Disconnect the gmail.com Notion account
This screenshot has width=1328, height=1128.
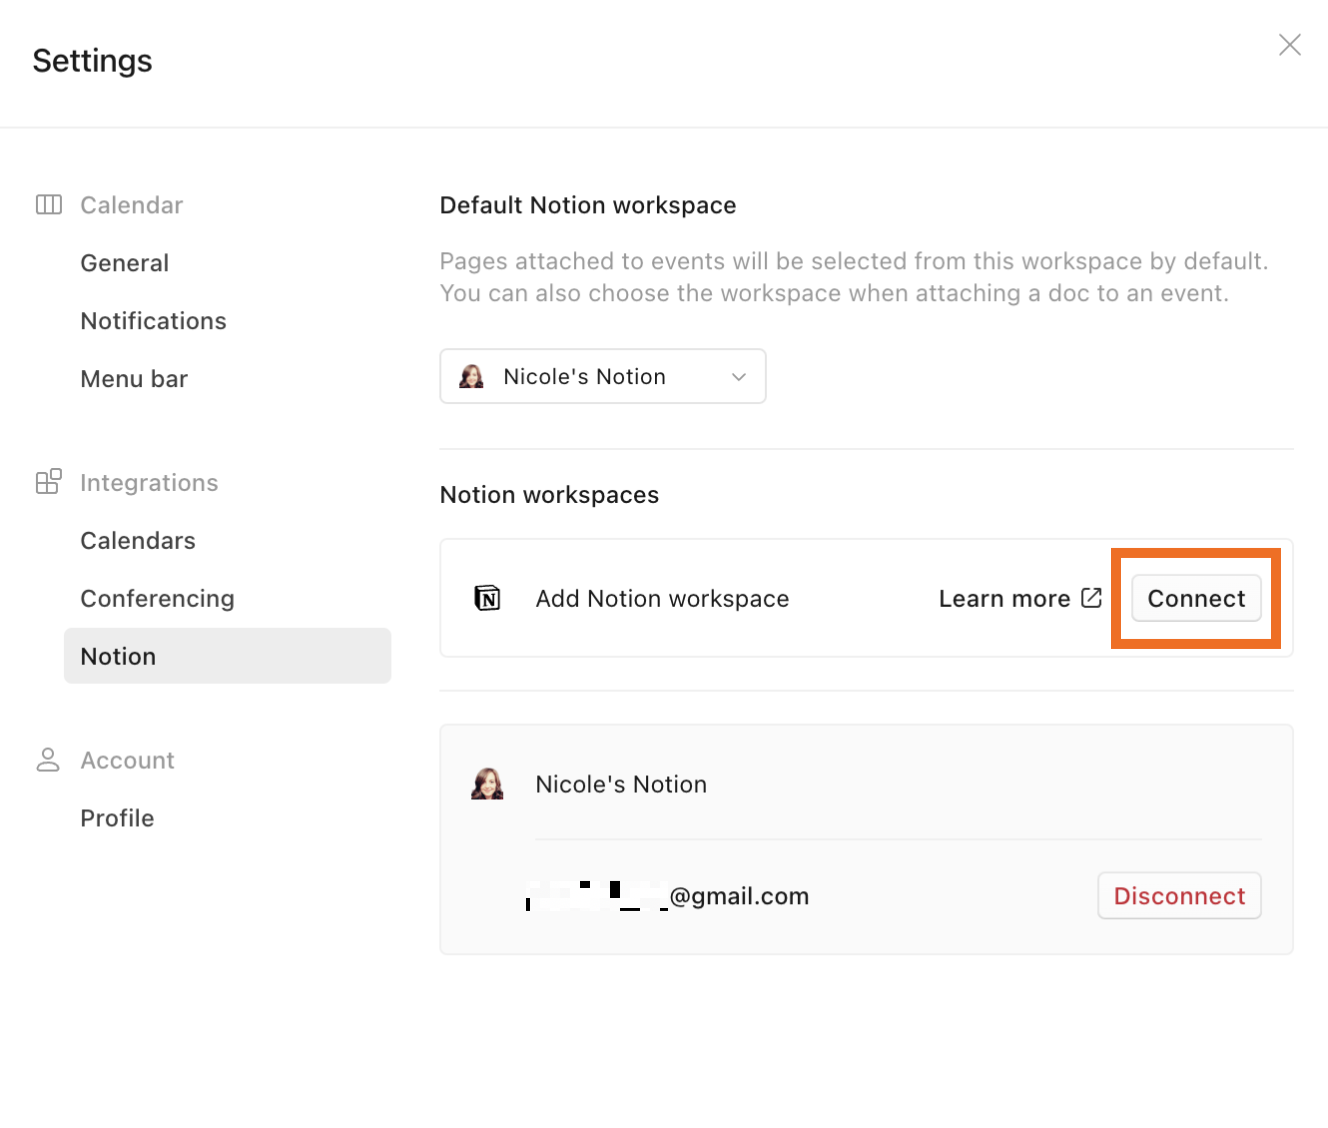click(1179, 896)
